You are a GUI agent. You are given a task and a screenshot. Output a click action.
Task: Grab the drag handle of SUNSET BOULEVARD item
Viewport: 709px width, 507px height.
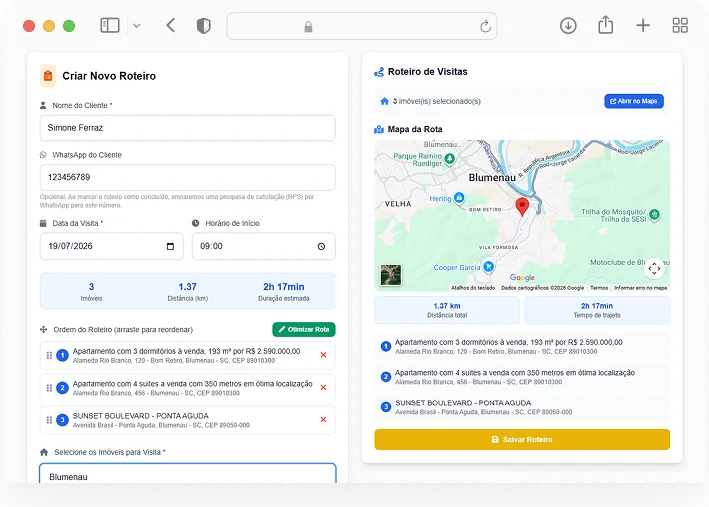coord(49,420)
